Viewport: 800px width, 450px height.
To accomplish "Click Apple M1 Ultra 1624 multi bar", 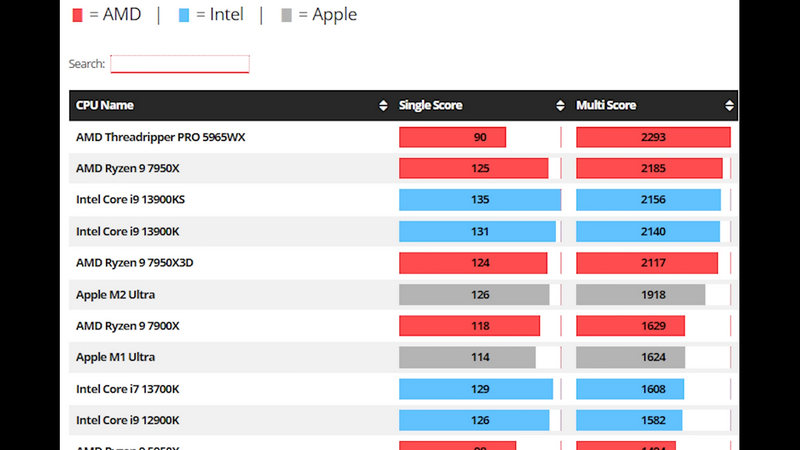I will (x=631, y=357).
